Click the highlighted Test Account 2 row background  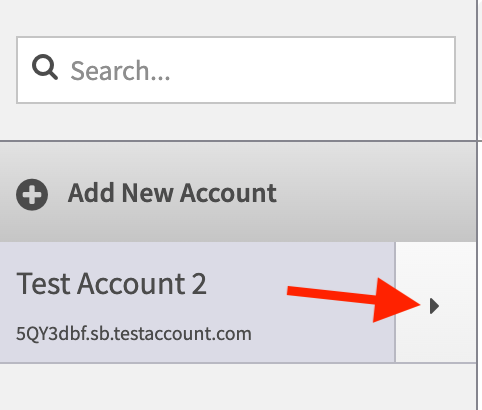197,302
